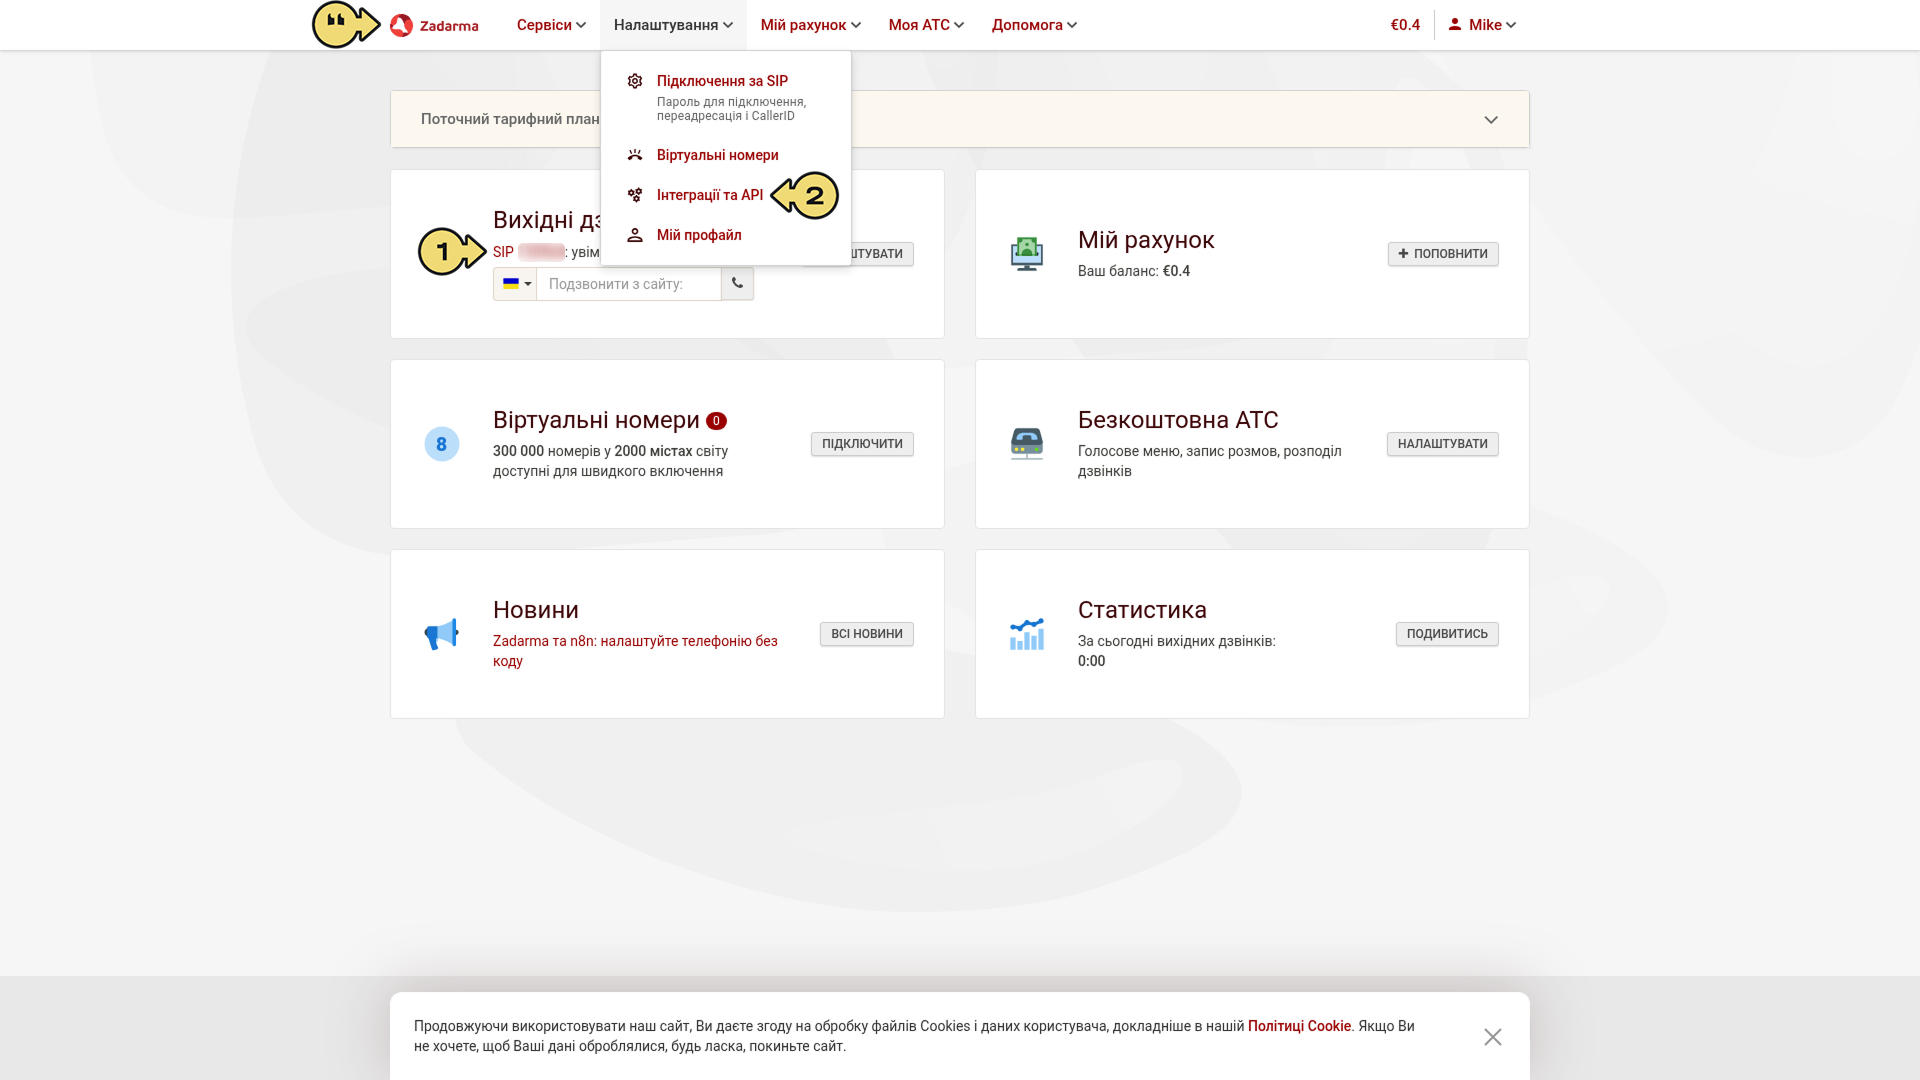The width and height of the screenshot is (1920, 1080).
Task: Click the Ваш баланс: €0.4 text
Action: click(1134, 271)
